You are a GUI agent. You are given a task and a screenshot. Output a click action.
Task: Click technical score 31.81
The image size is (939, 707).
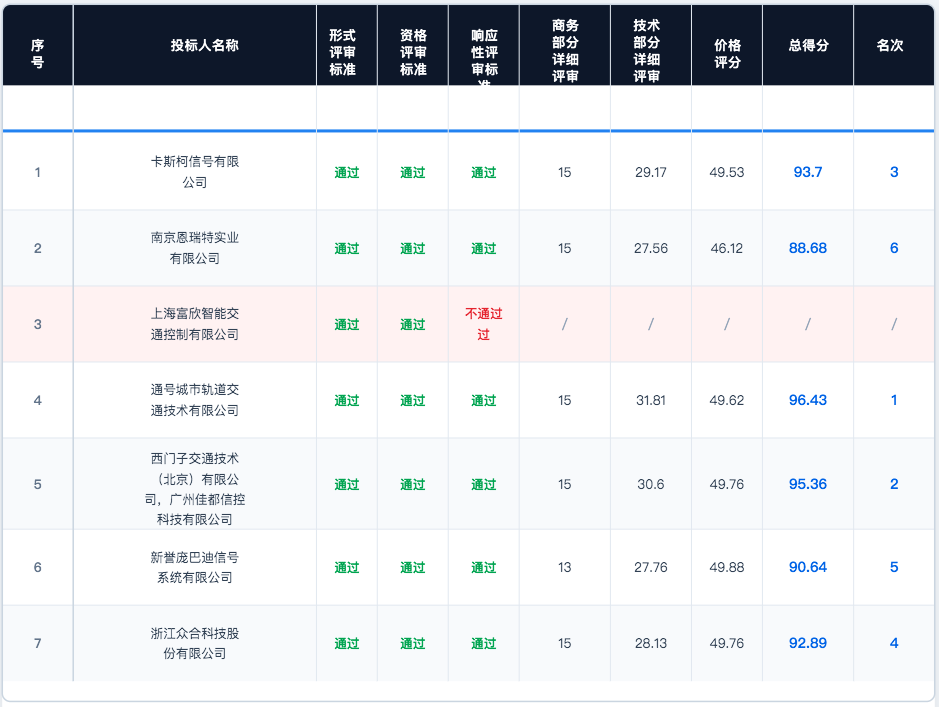650,400
